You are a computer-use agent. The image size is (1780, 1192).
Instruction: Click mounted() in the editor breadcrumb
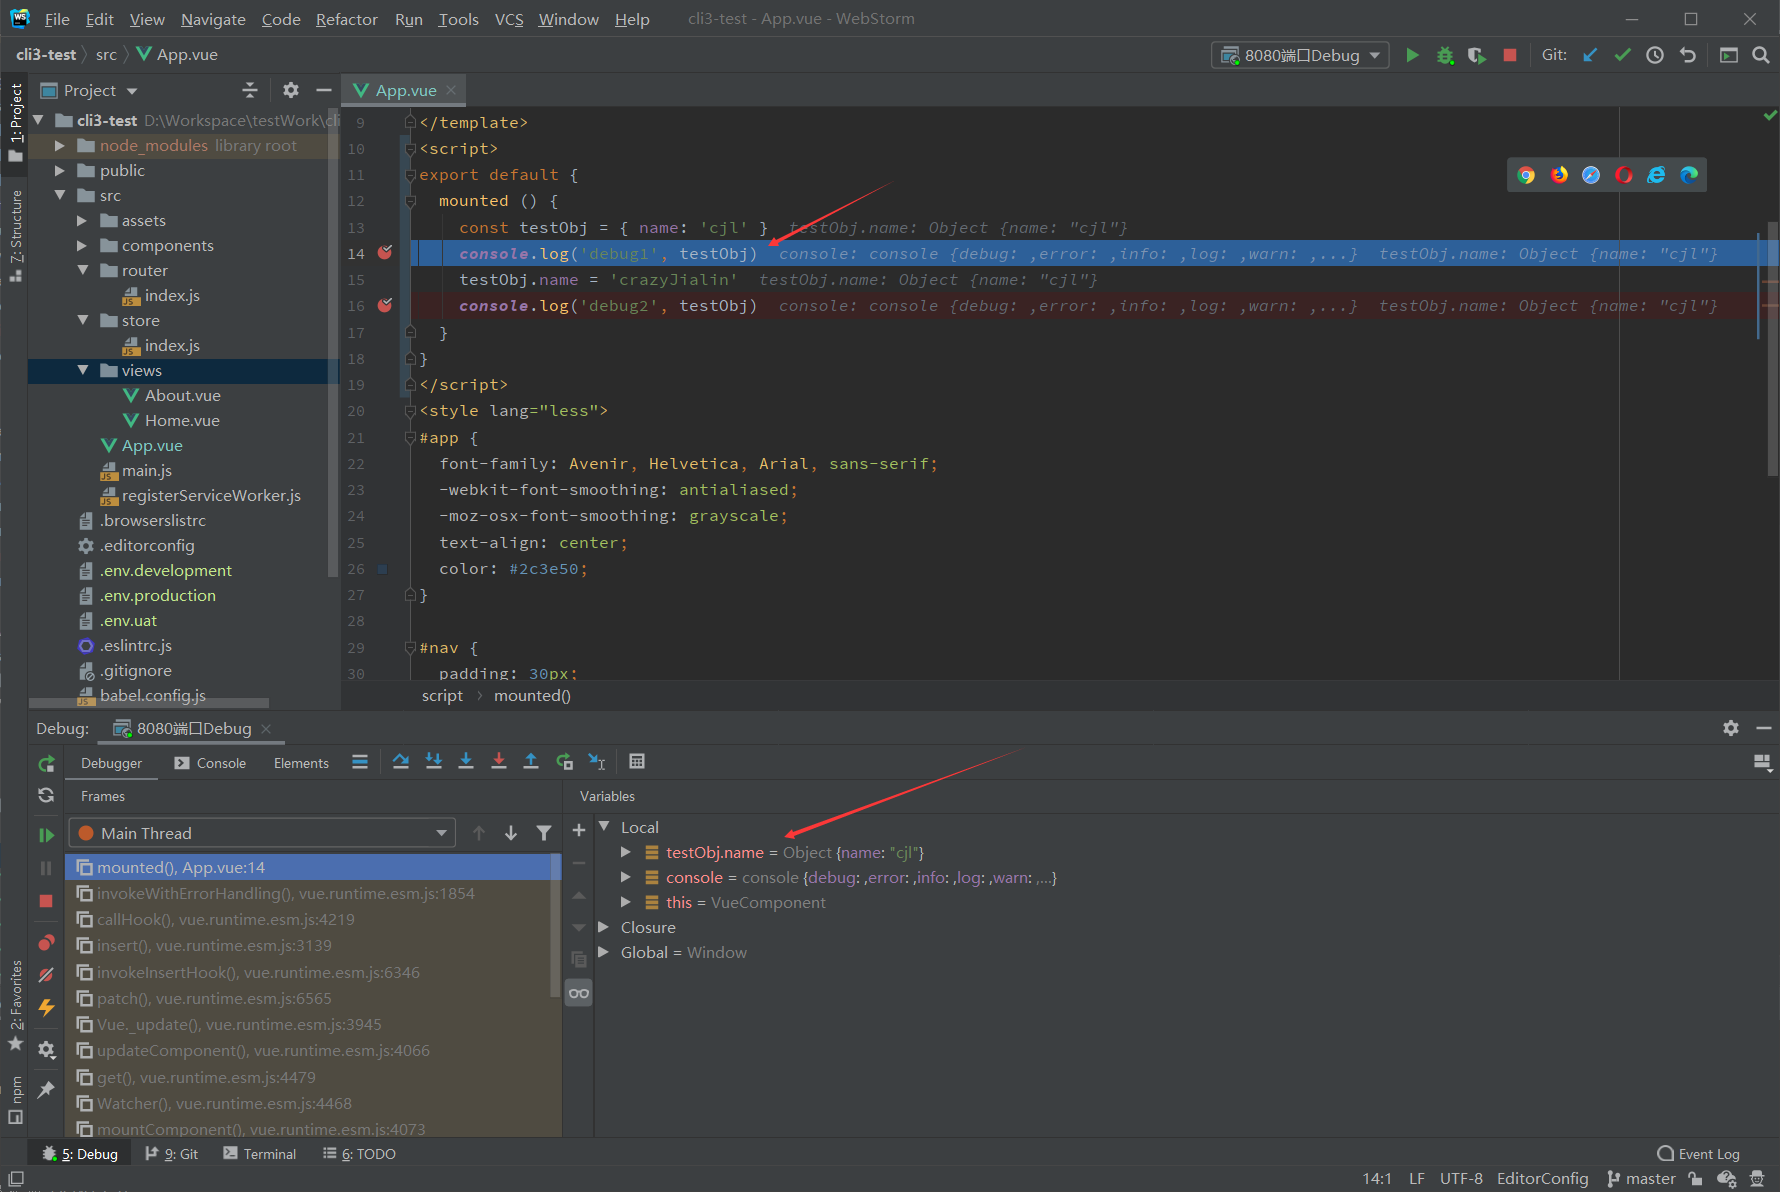coord(532,696)
